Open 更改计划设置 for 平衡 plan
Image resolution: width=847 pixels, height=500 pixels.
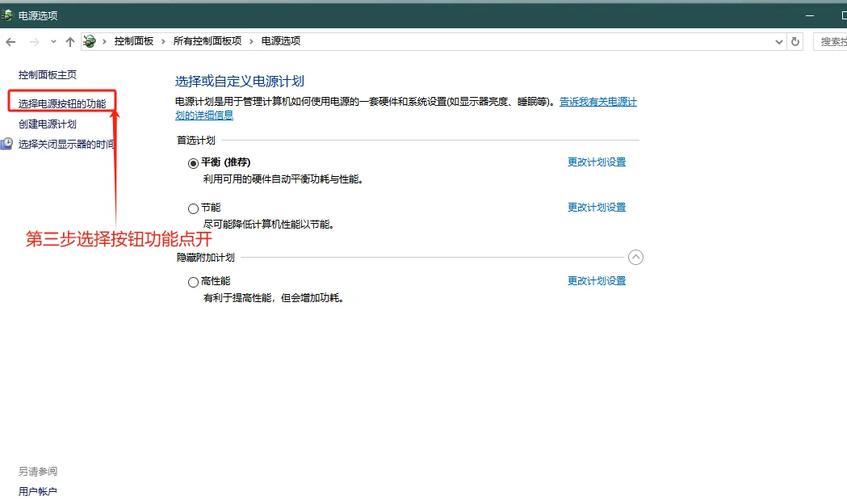pos(596,162)
